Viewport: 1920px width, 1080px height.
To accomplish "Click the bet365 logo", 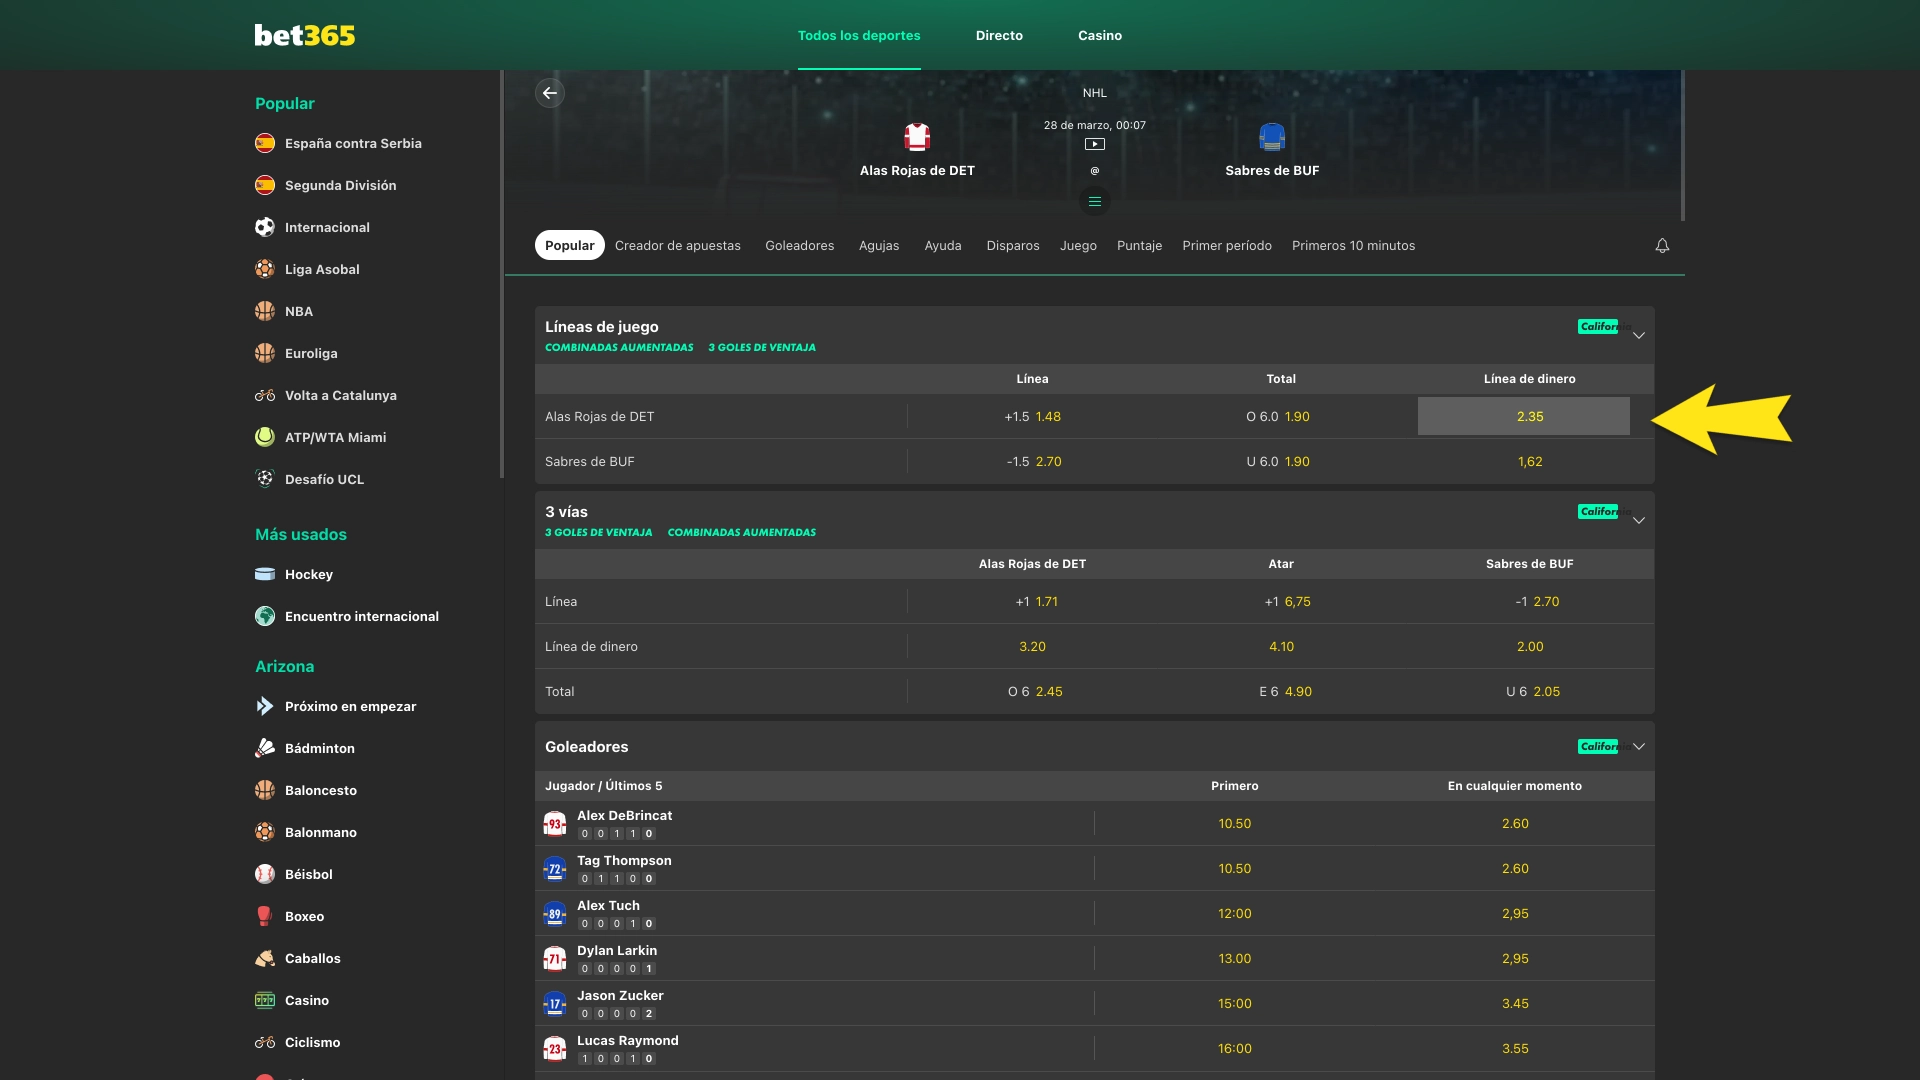I will coord(305,35).
